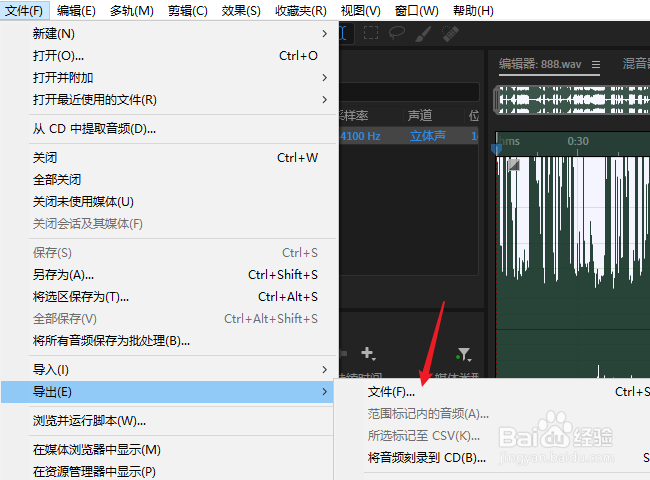Screen dimensions: 650x480
Task: Click the 0:30 mark on the timeline ruler
Action: tap(578, 141)
